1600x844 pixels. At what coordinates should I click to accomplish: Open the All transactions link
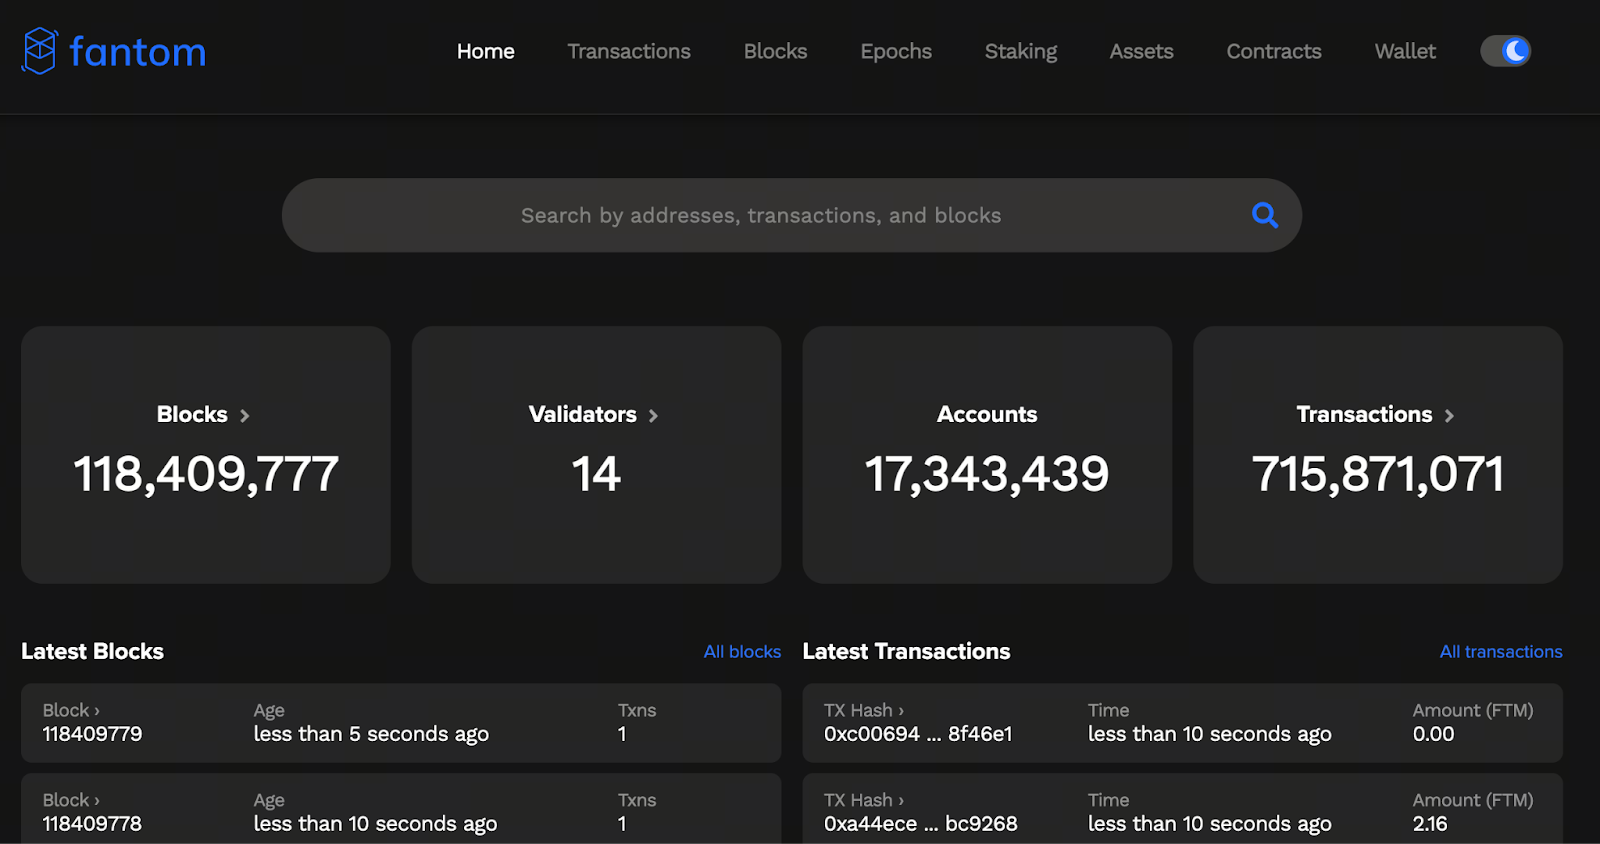(x=1501, y=652)
